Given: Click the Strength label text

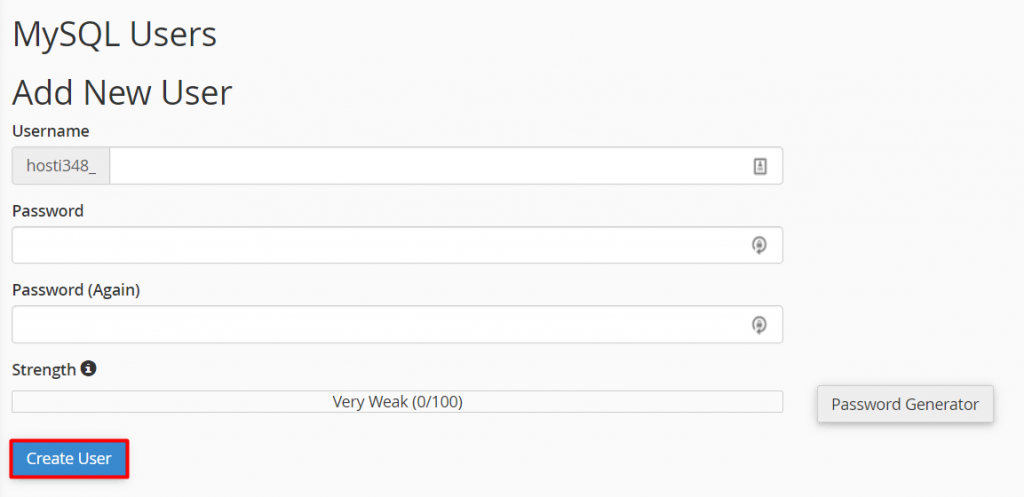Looking at the screenshot, I should click(43, 370).
